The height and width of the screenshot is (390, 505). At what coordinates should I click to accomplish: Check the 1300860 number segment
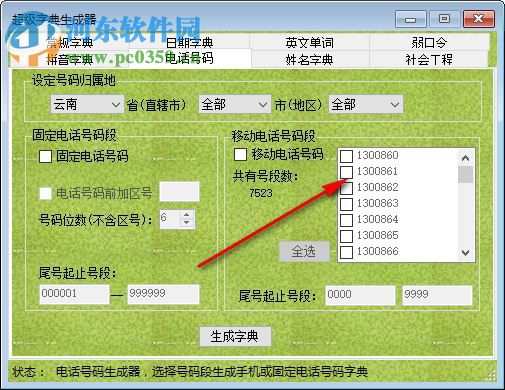pos(346,156)
